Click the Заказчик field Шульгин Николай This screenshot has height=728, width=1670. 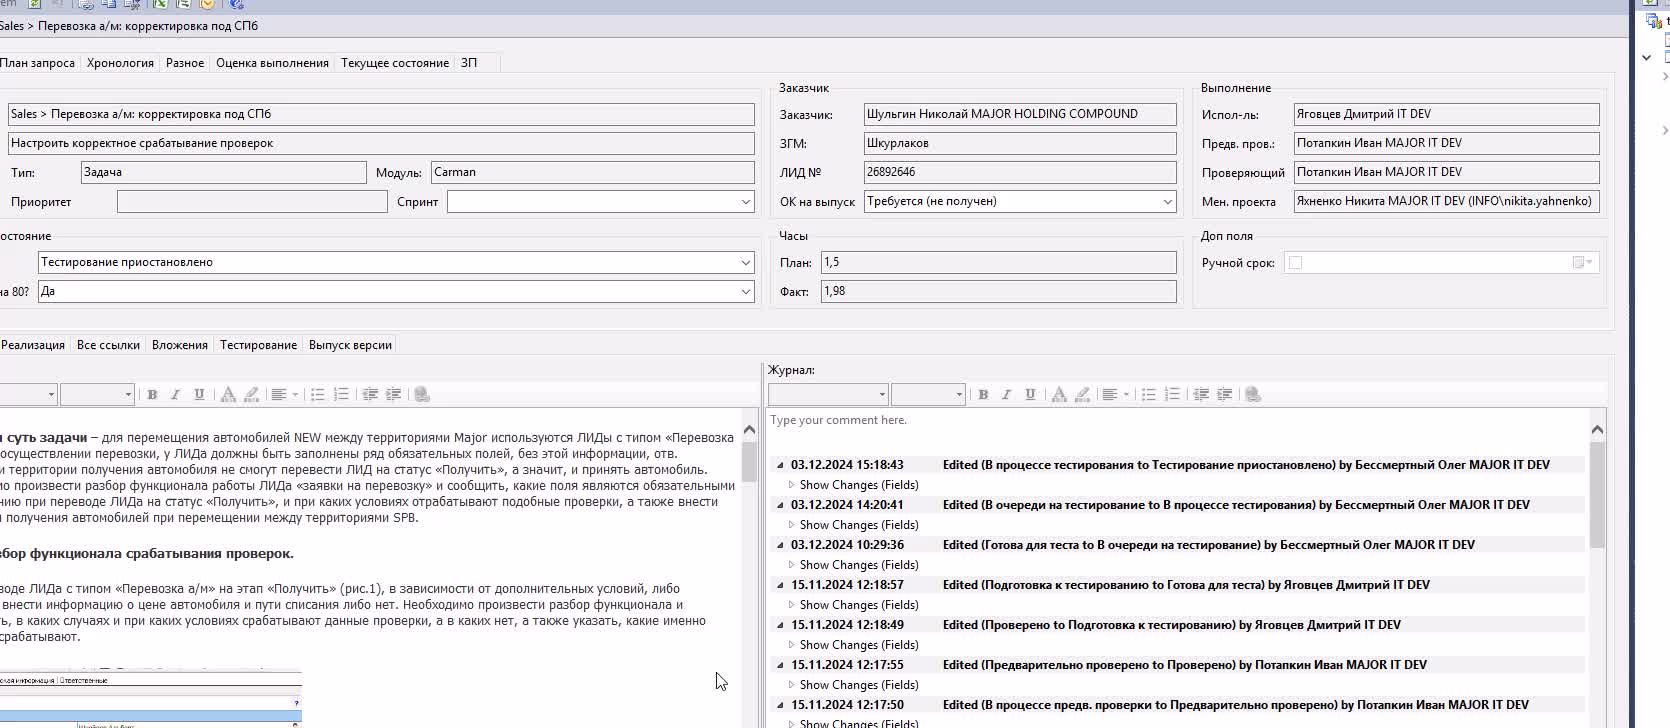pyautogui.click(x=1020, y=115)
